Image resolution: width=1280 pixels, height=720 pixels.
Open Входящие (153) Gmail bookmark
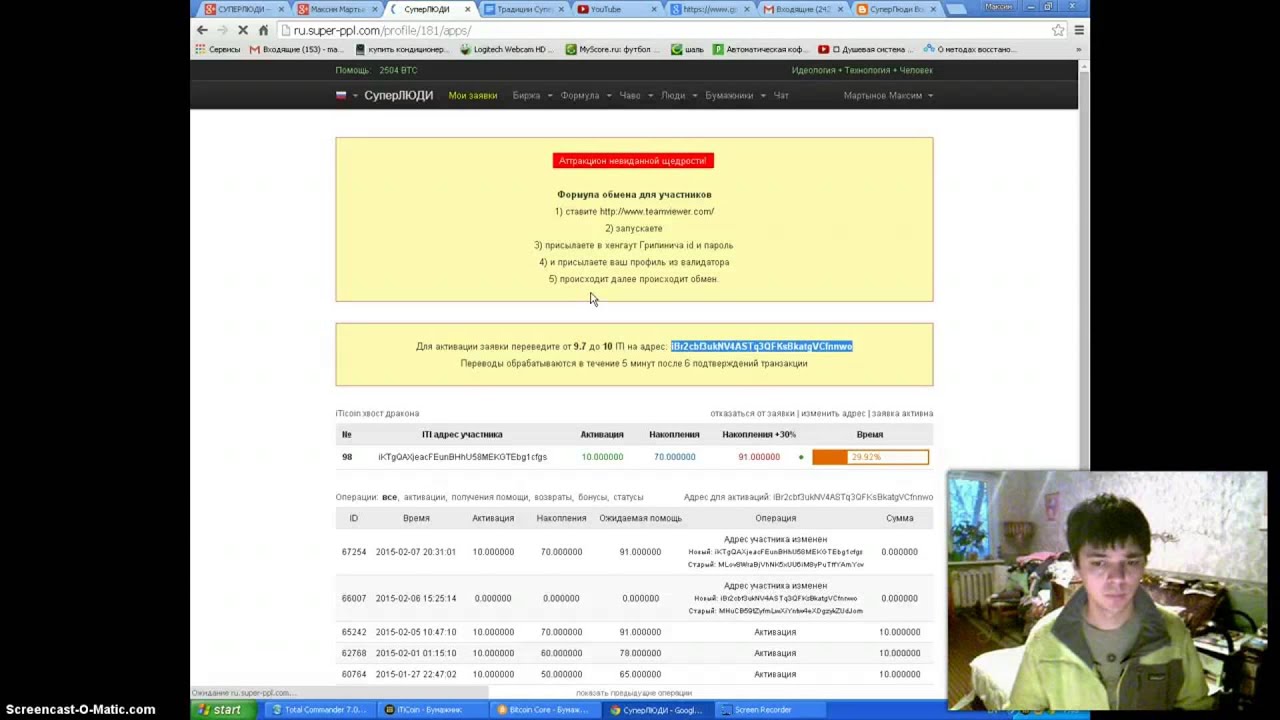297,49
